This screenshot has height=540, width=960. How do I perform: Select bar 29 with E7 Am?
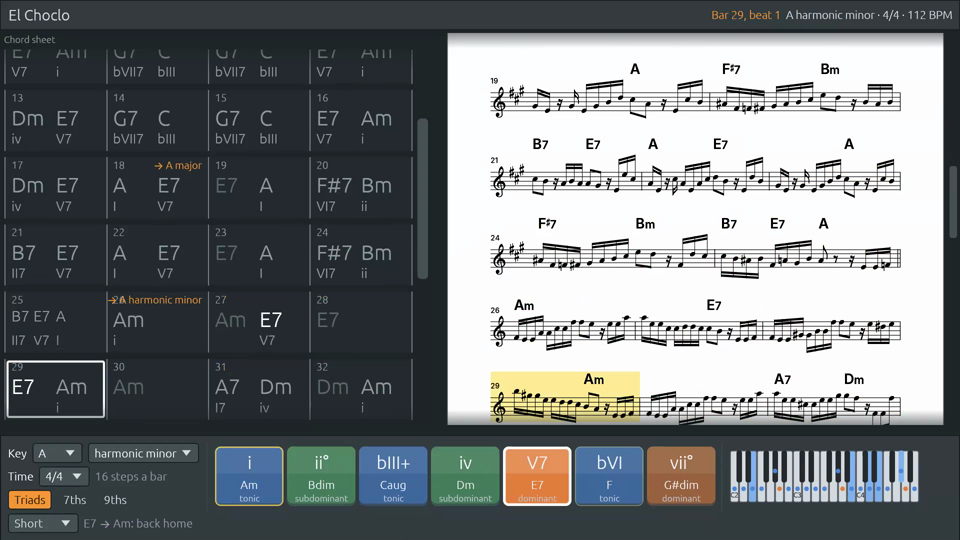click(56, 389)
